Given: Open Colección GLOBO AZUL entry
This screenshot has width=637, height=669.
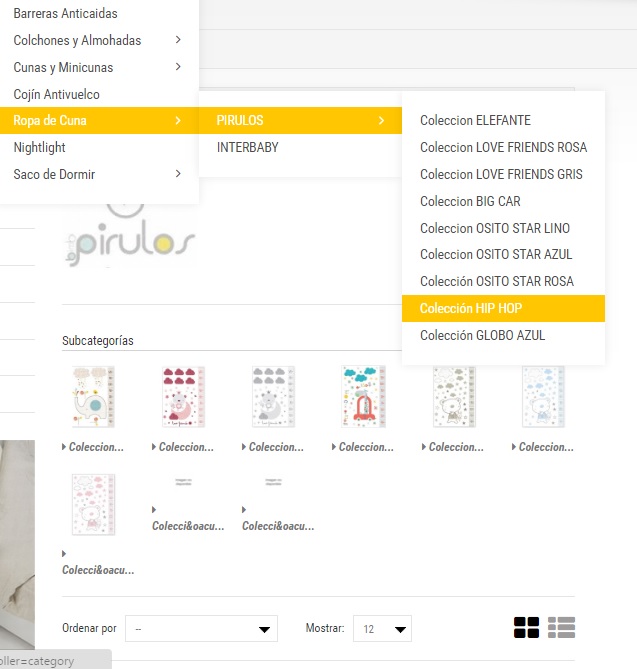Looking at the screenshot, I should (x=483, y=335).
